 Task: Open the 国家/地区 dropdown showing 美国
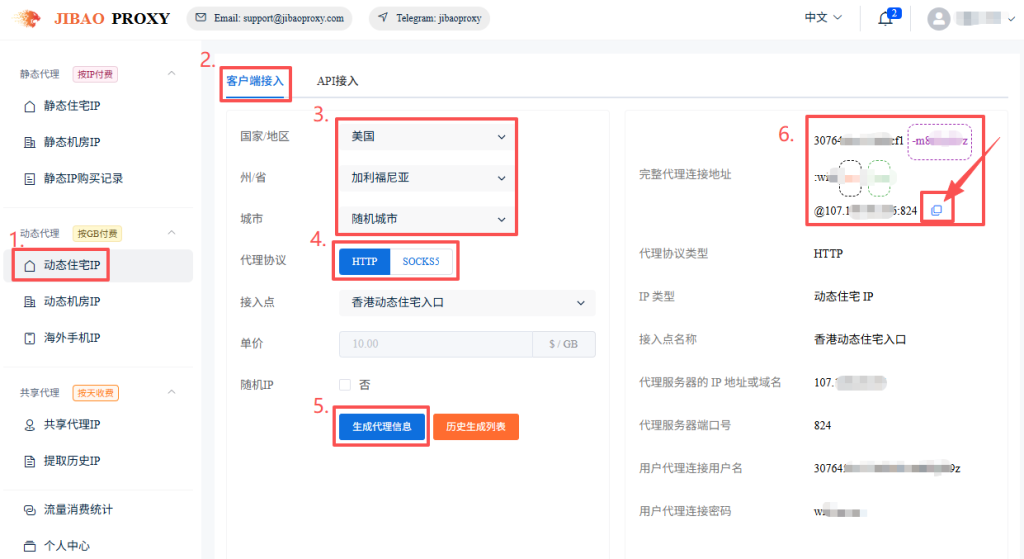pyautogui.click(x=428, y=136)
